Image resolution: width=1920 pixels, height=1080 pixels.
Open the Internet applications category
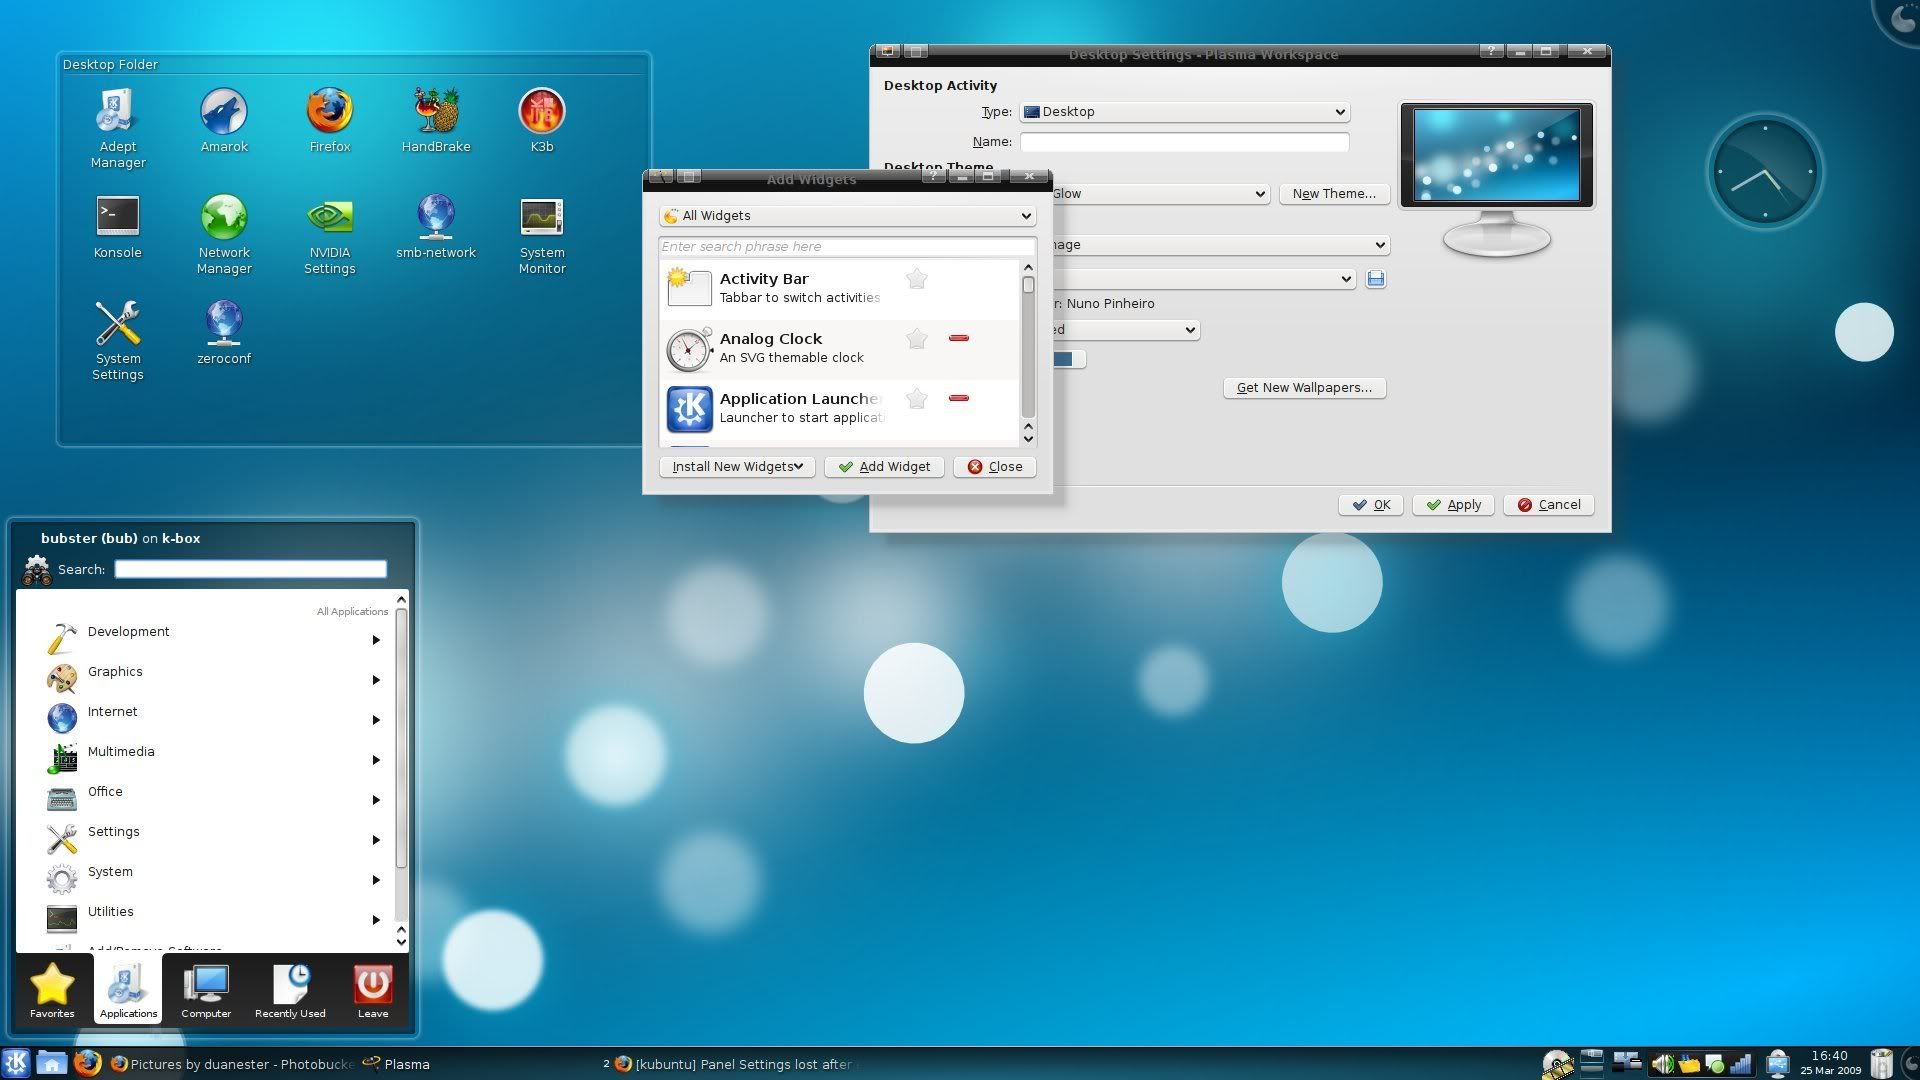click(215, 716)
